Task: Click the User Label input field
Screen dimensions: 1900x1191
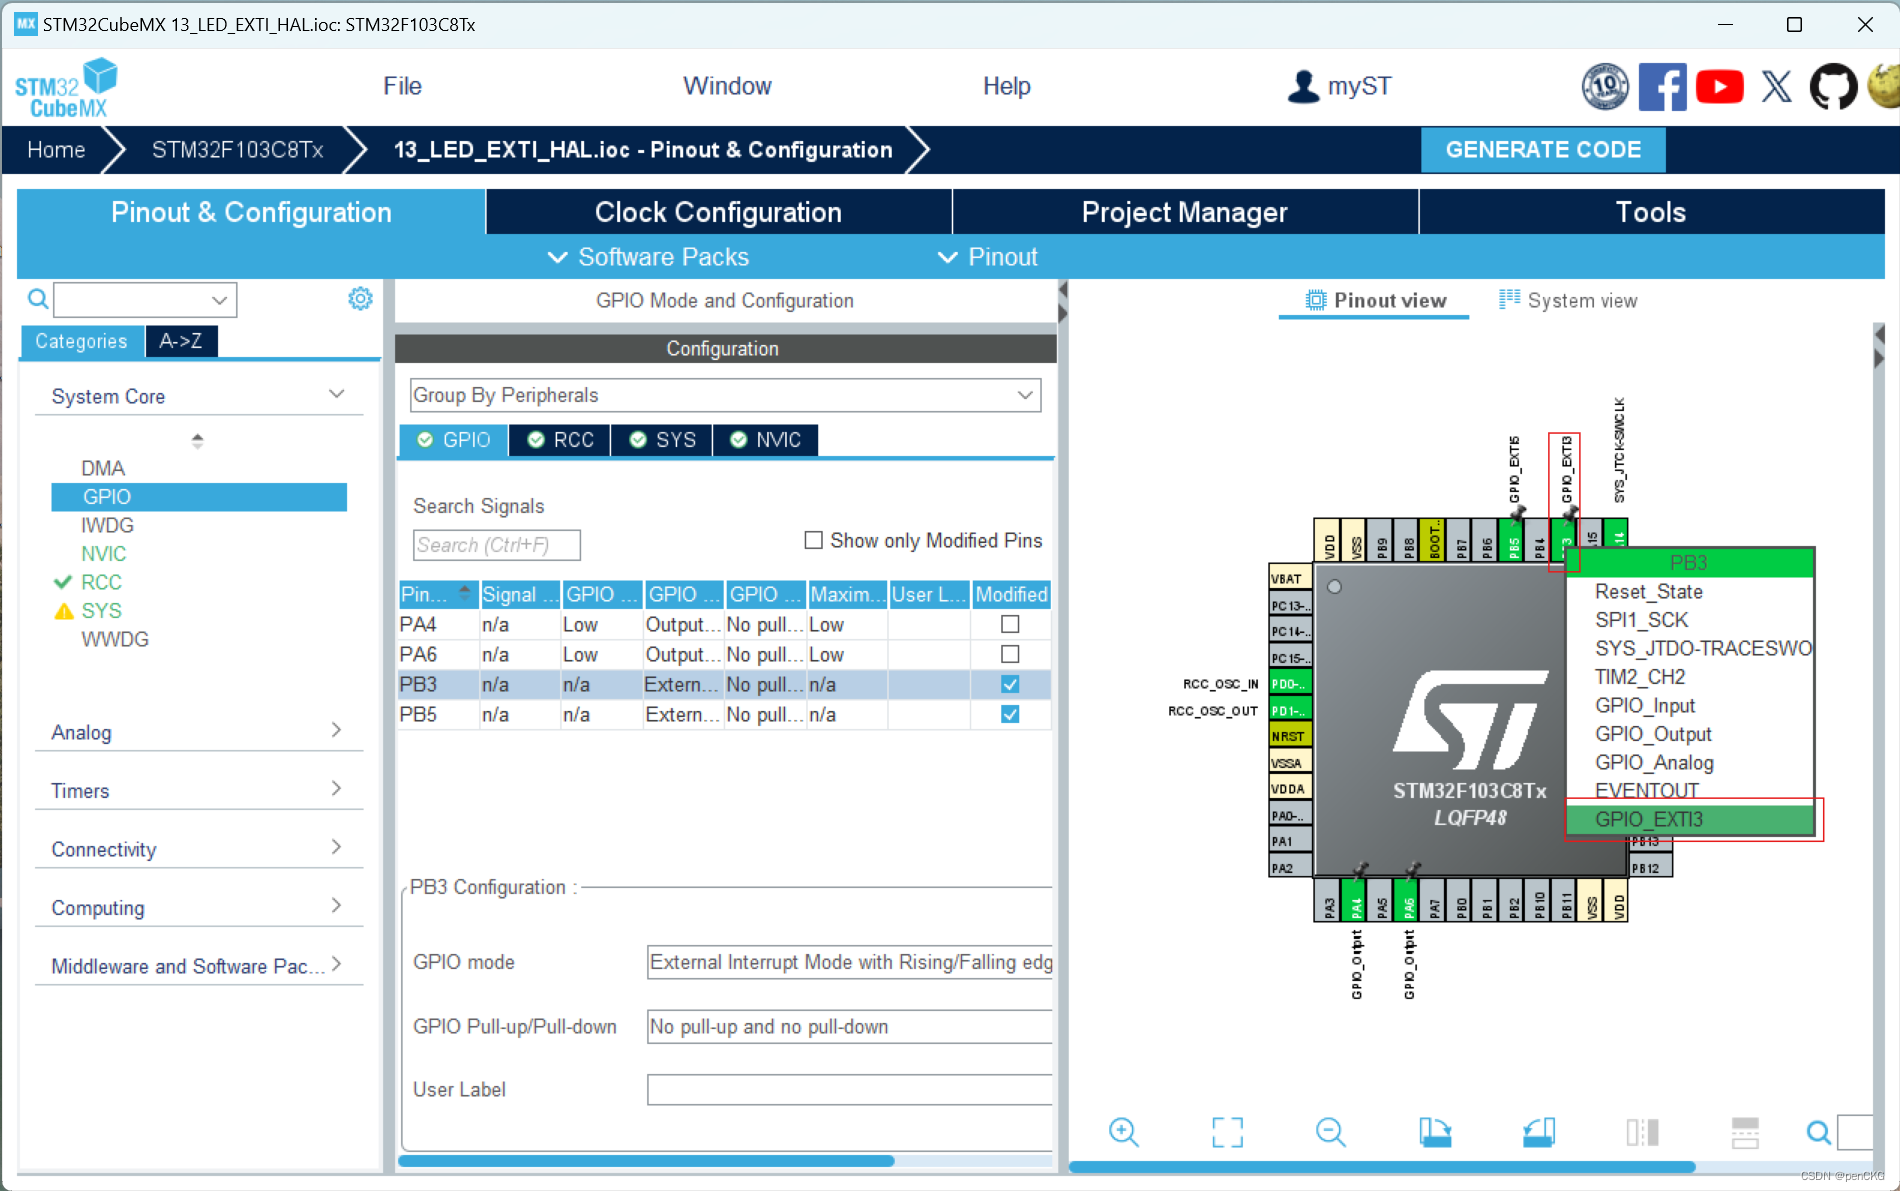Action: pyautogui.click(x=849, y=1090)
